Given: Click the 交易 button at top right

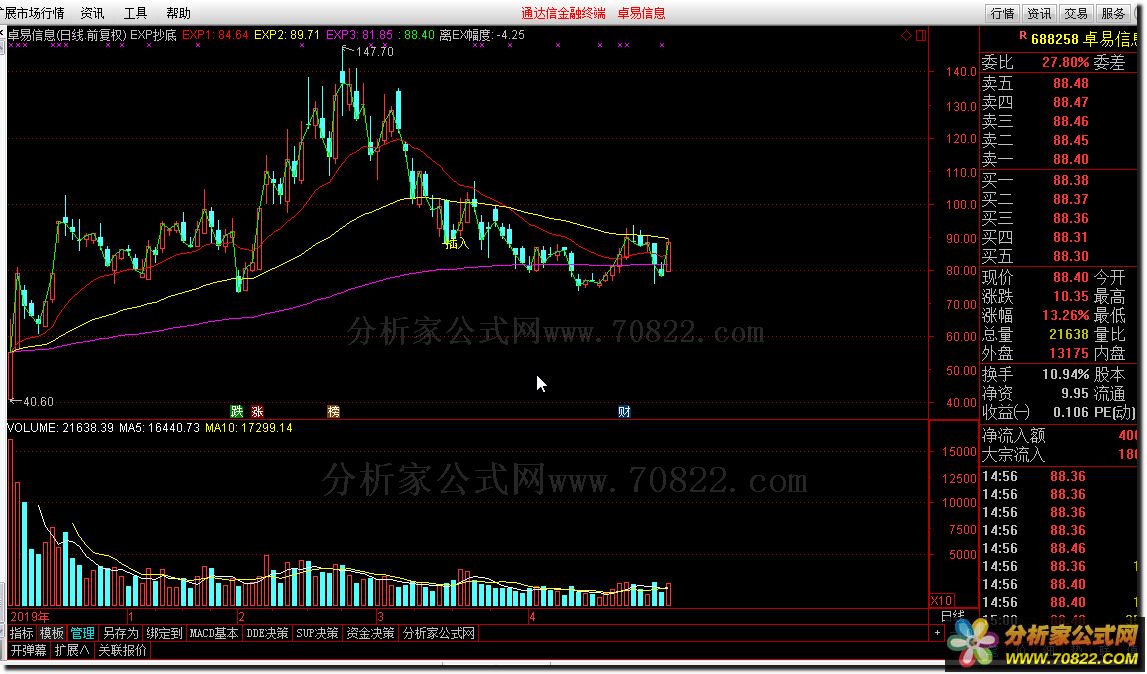Looking at the screenshot, I should 1075,13.
